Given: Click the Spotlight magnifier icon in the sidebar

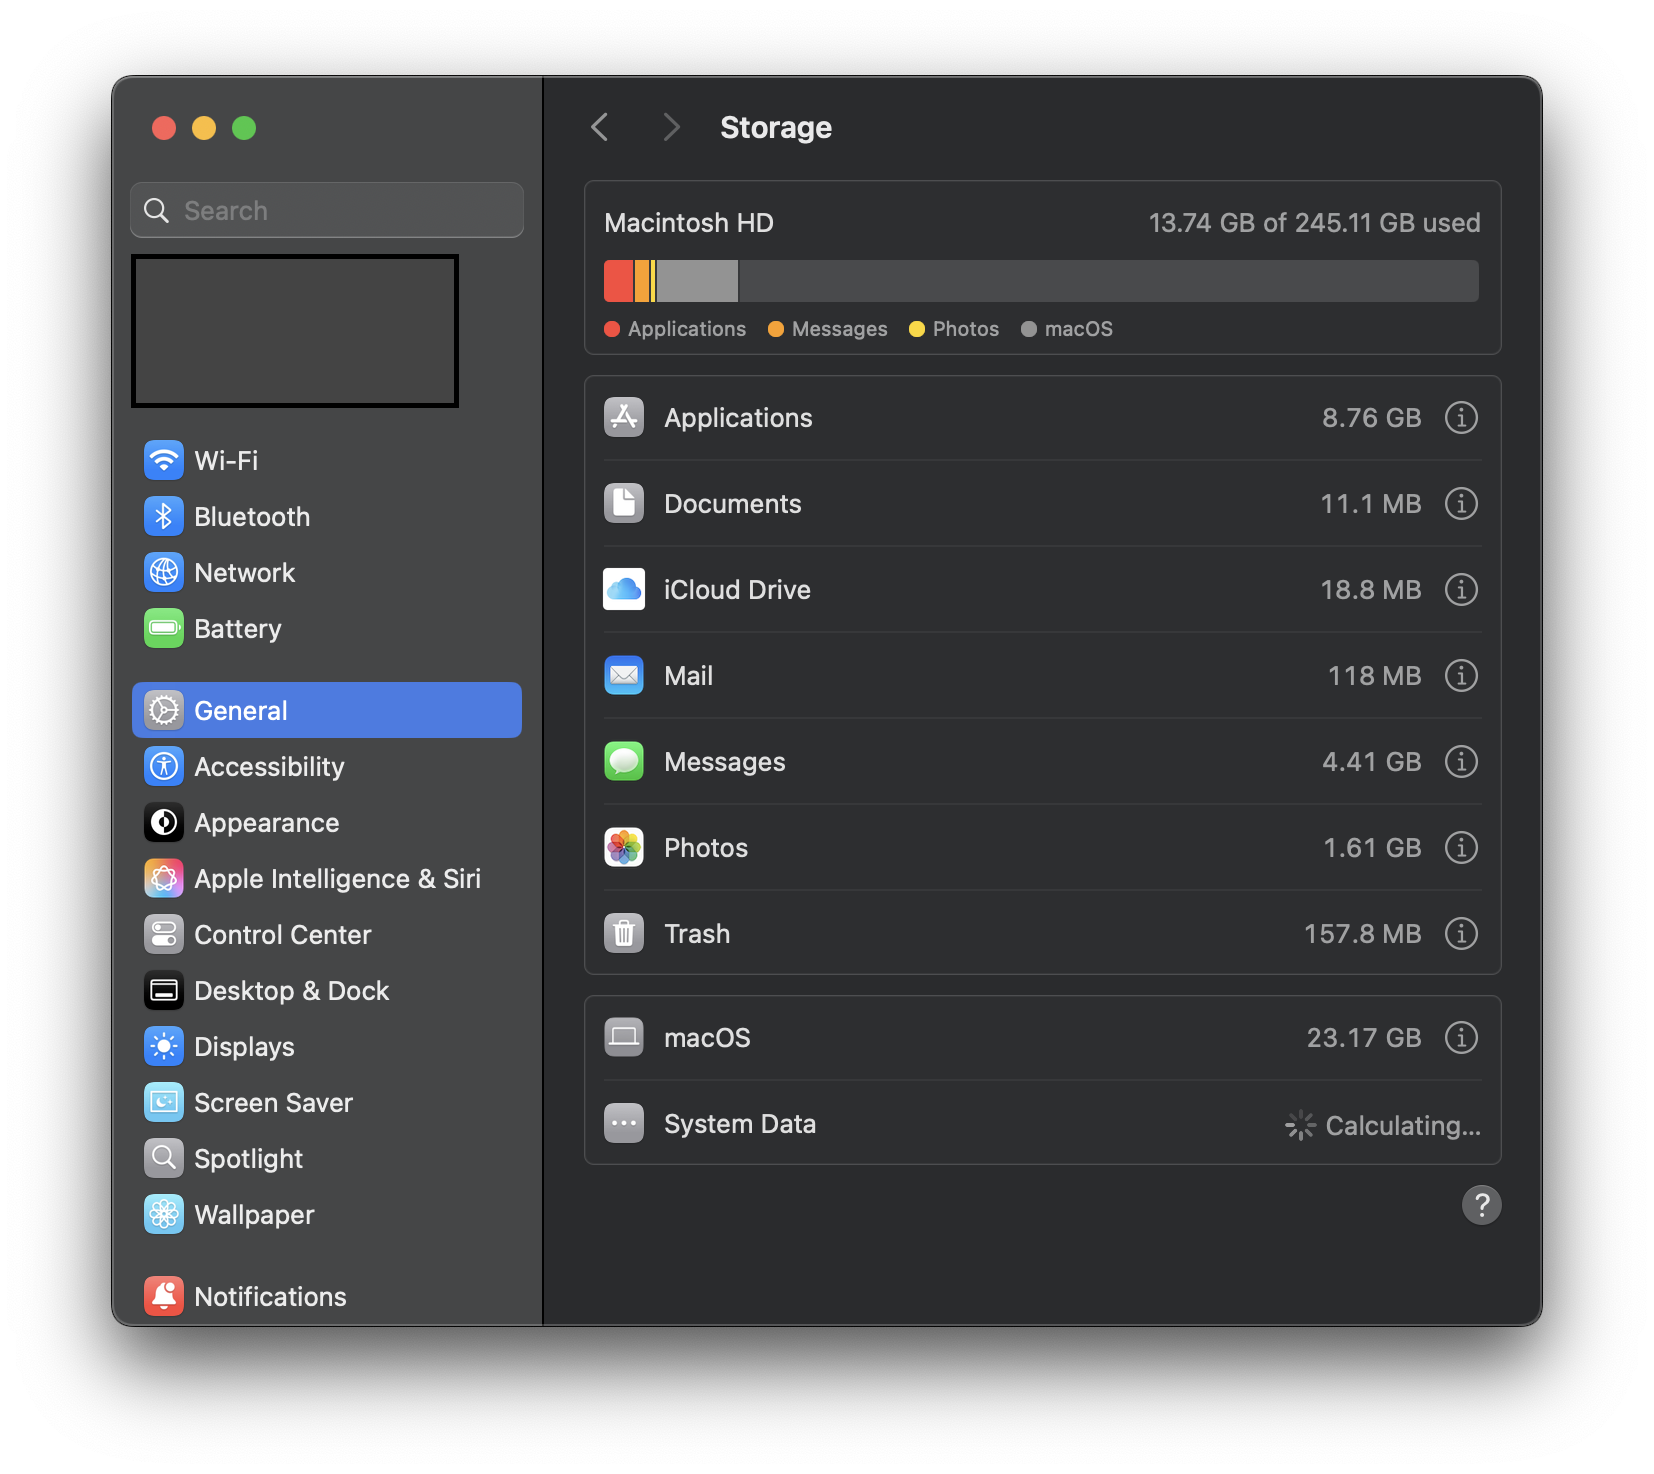Looking at the screenshot, I should click(164, 1158).
